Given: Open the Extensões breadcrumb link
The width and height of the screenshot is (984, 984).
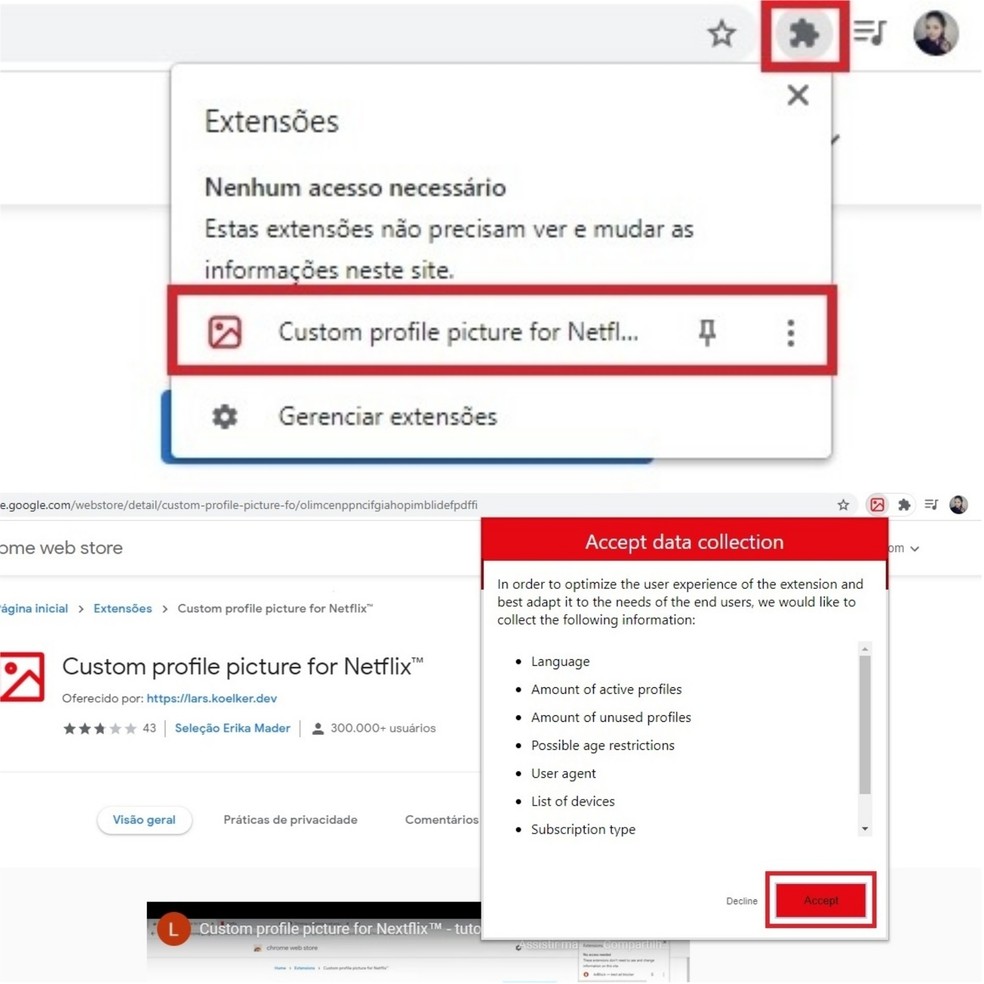Looking at the screenshot, I should (x=122, y=609).
